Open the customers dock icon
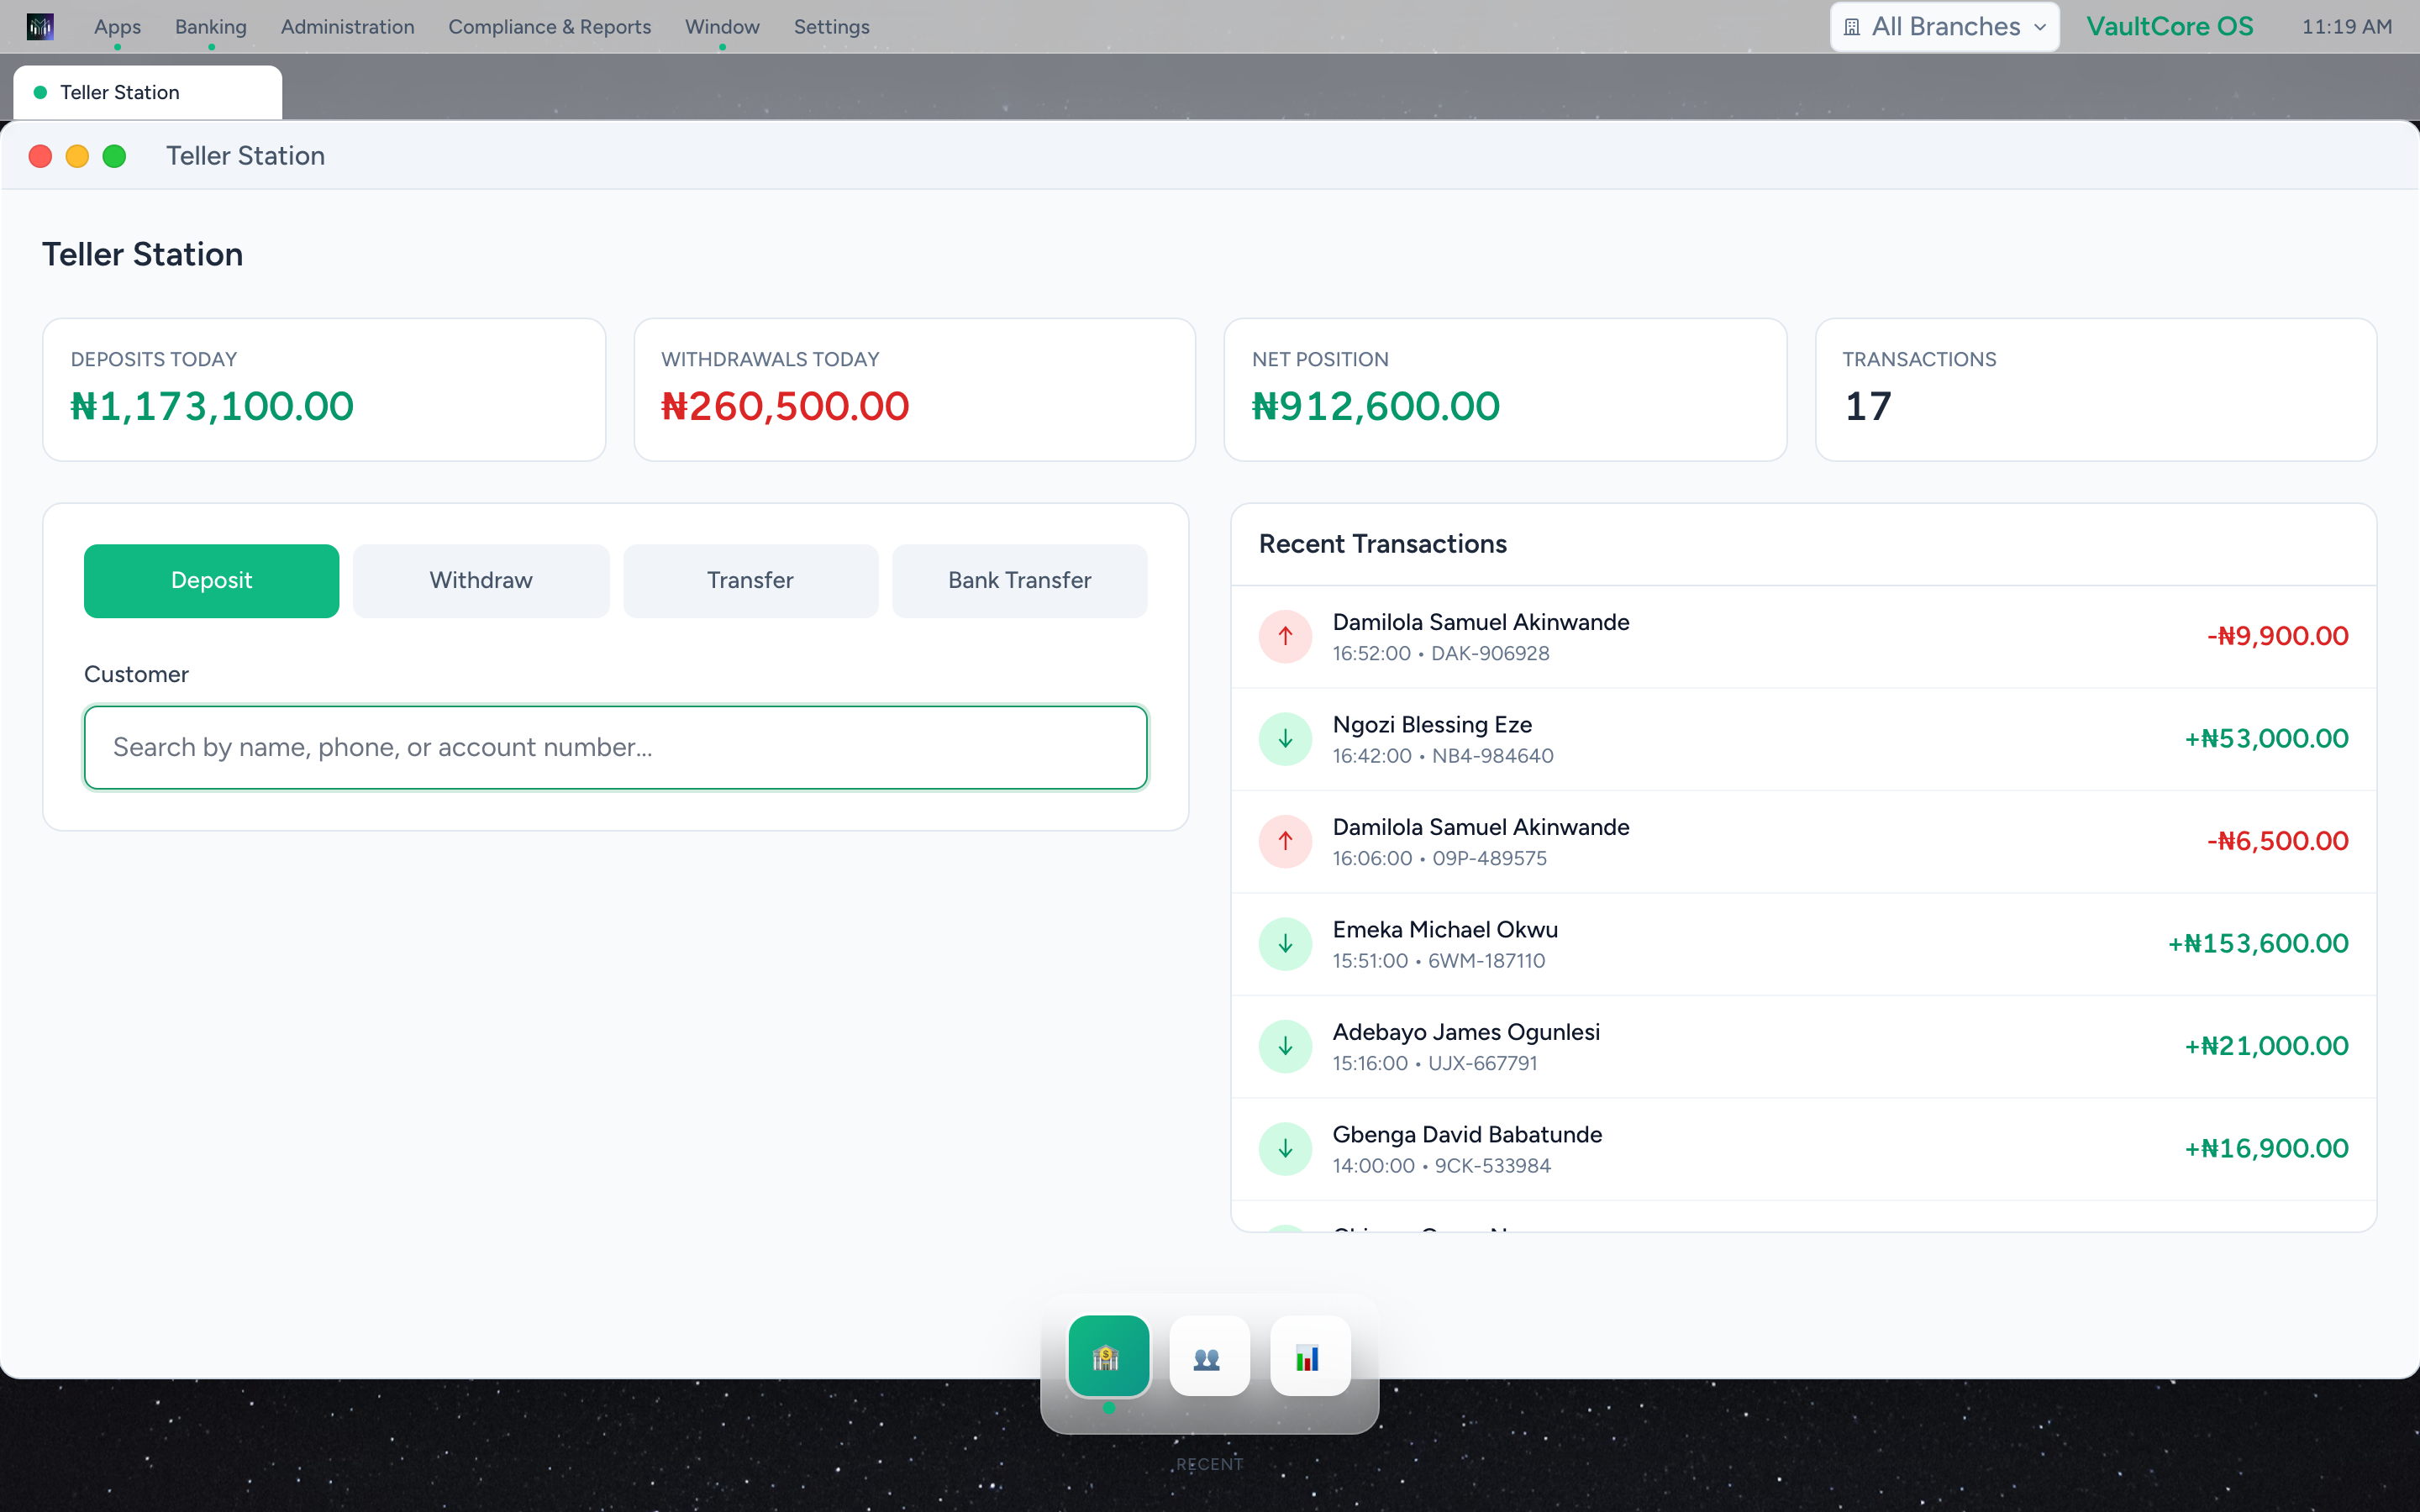Screen dimensions: 2420x1512 tap(1209, 1356)
